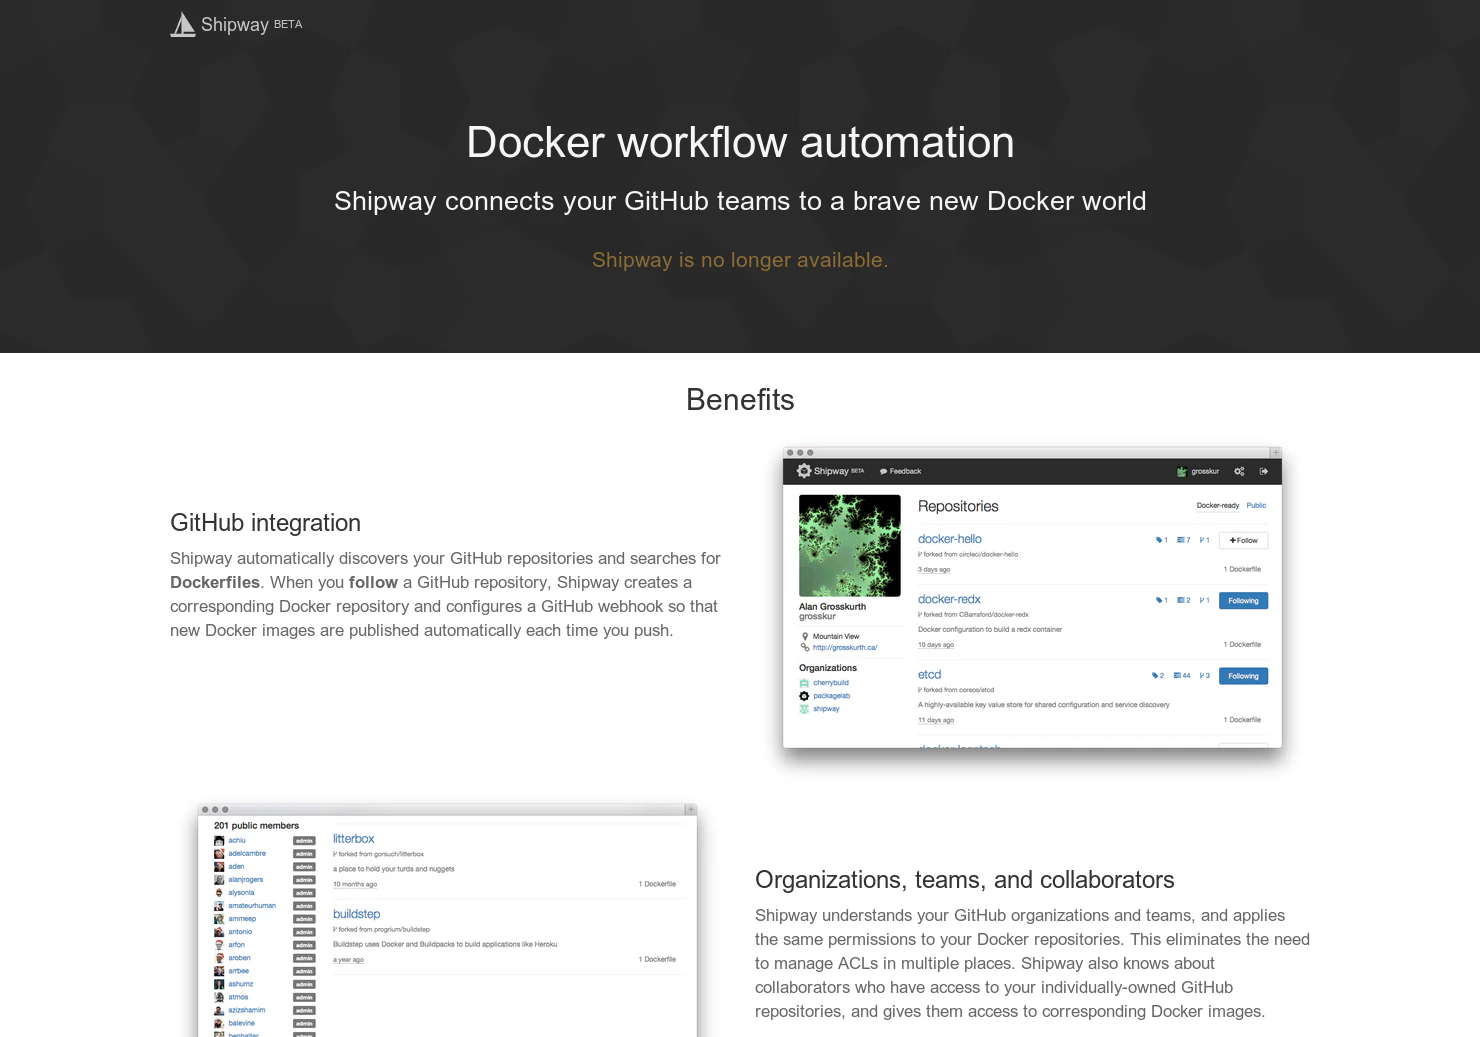Click the Mountain View location pin icon
Image resolution: width=1480 pixels, height=1037 pixels.
coord(805,636)
